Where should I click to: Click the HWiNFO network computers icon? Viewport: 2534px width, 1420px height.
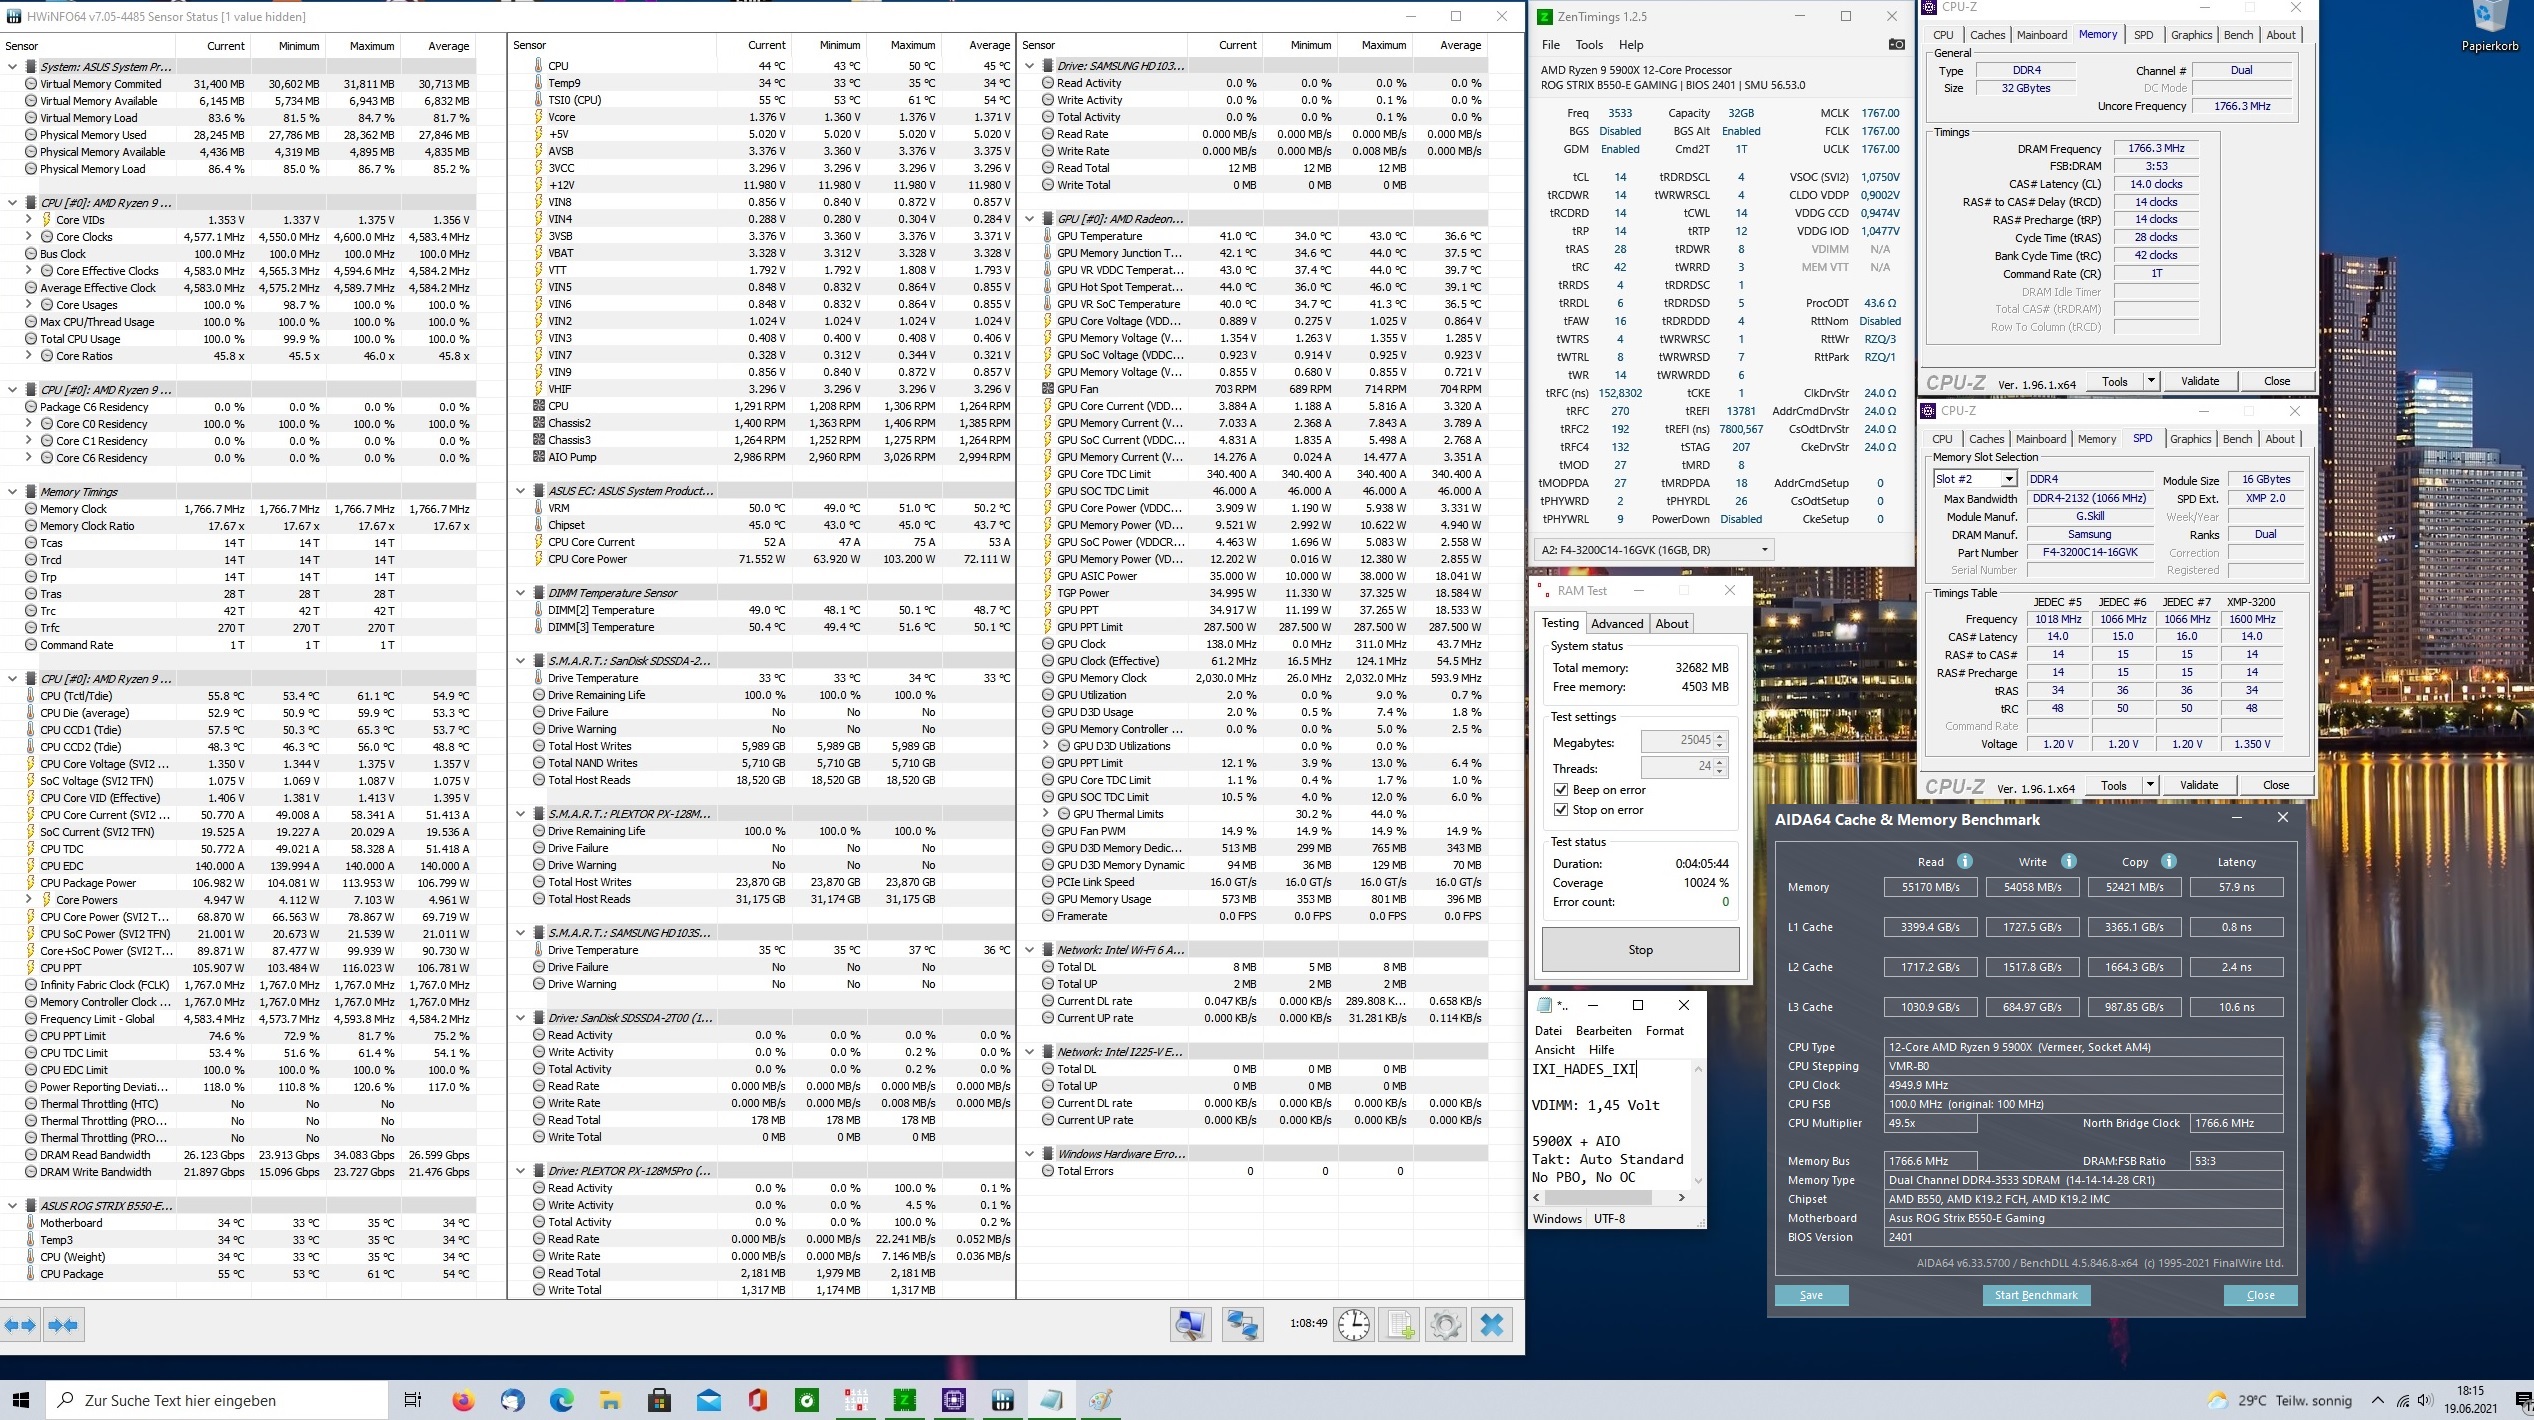1242,1325
